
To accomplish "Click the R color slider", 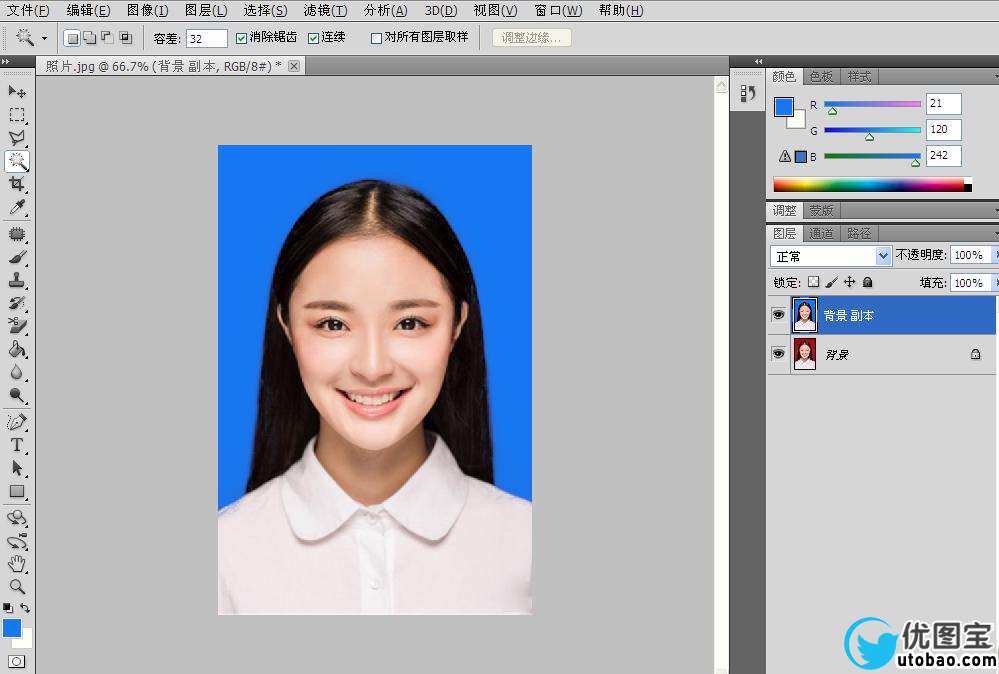I will pyautogui.click(x=872, y=103).
